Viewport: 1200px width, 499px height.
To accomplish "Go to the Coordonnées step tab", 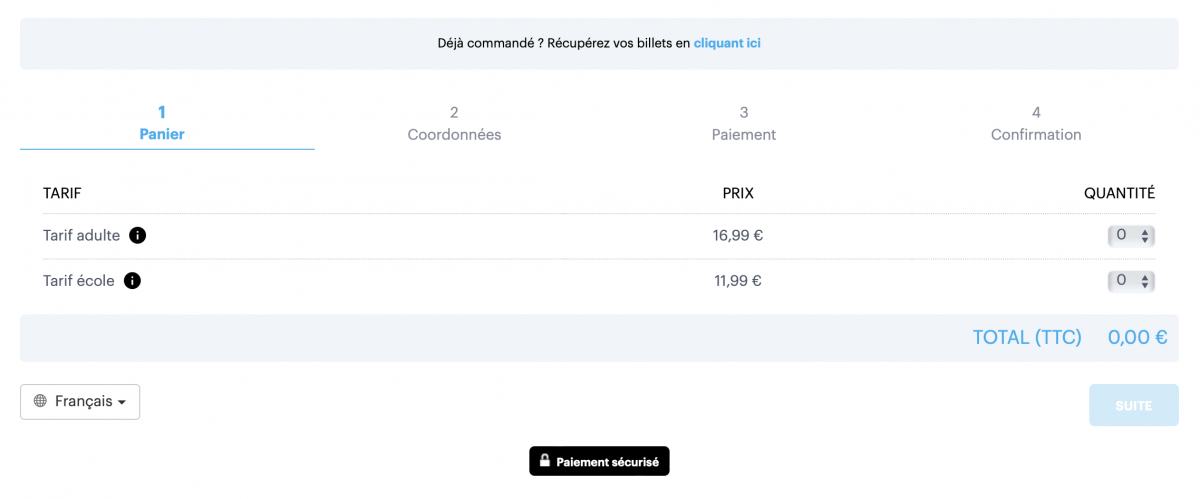I will click(454, 124).
